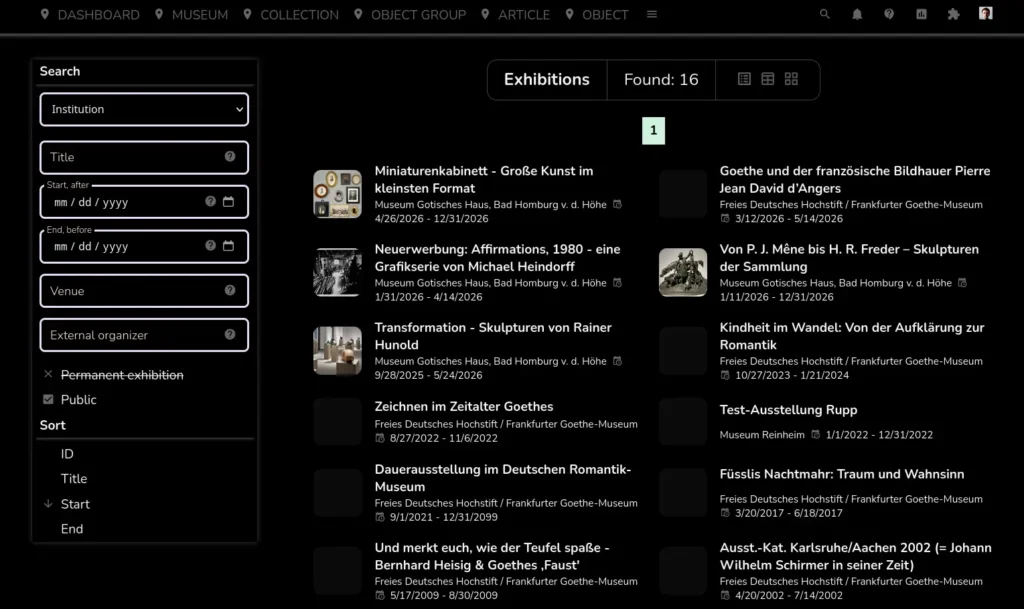Show help for External organizer field
1024x609 pixels.
(230, 335)
